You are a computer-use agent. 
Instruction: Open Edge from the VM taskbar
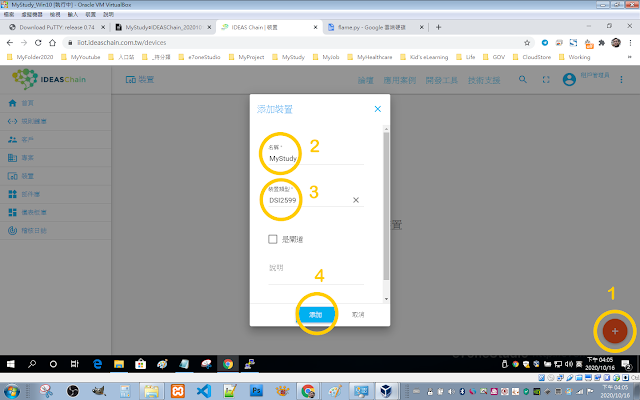pos(97,364)
